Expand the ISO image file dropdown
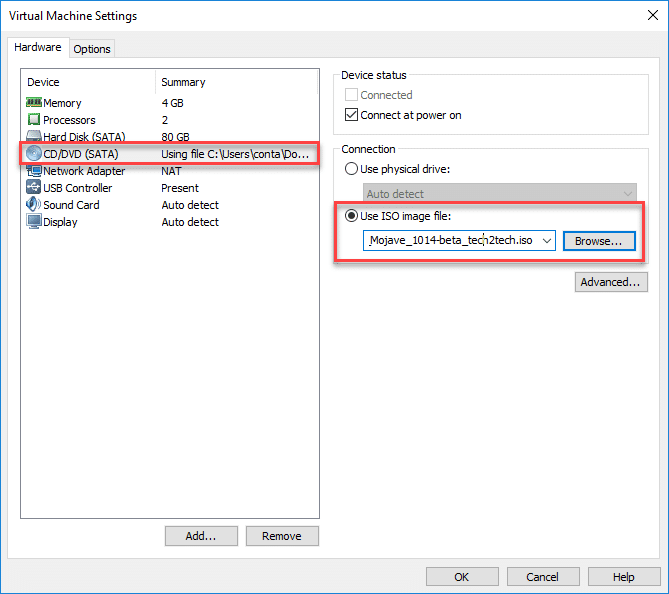 [x=546, y=241]
